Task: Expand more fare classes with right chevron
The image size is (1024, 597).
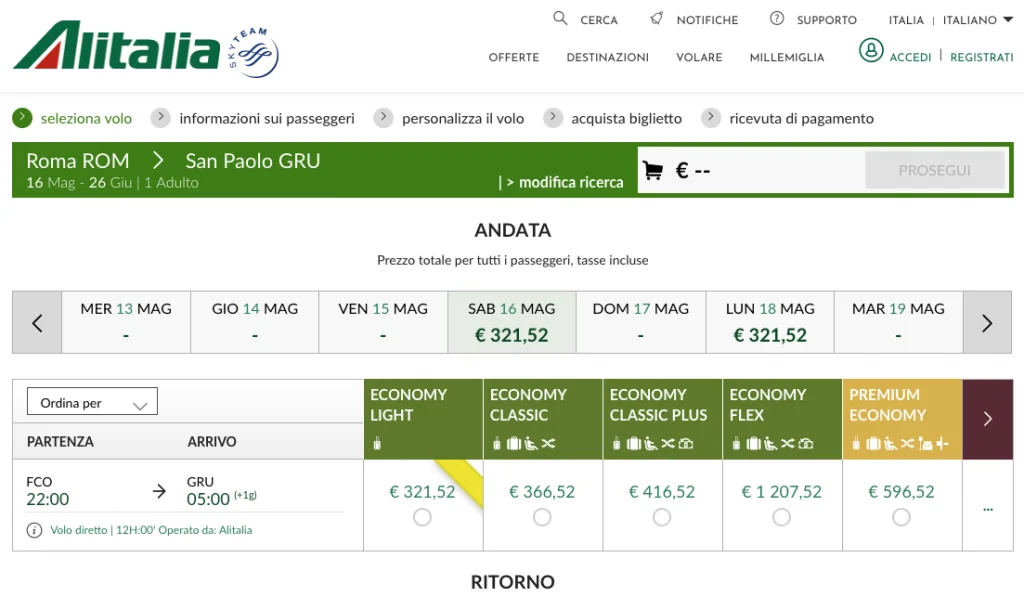Action: 987,419
